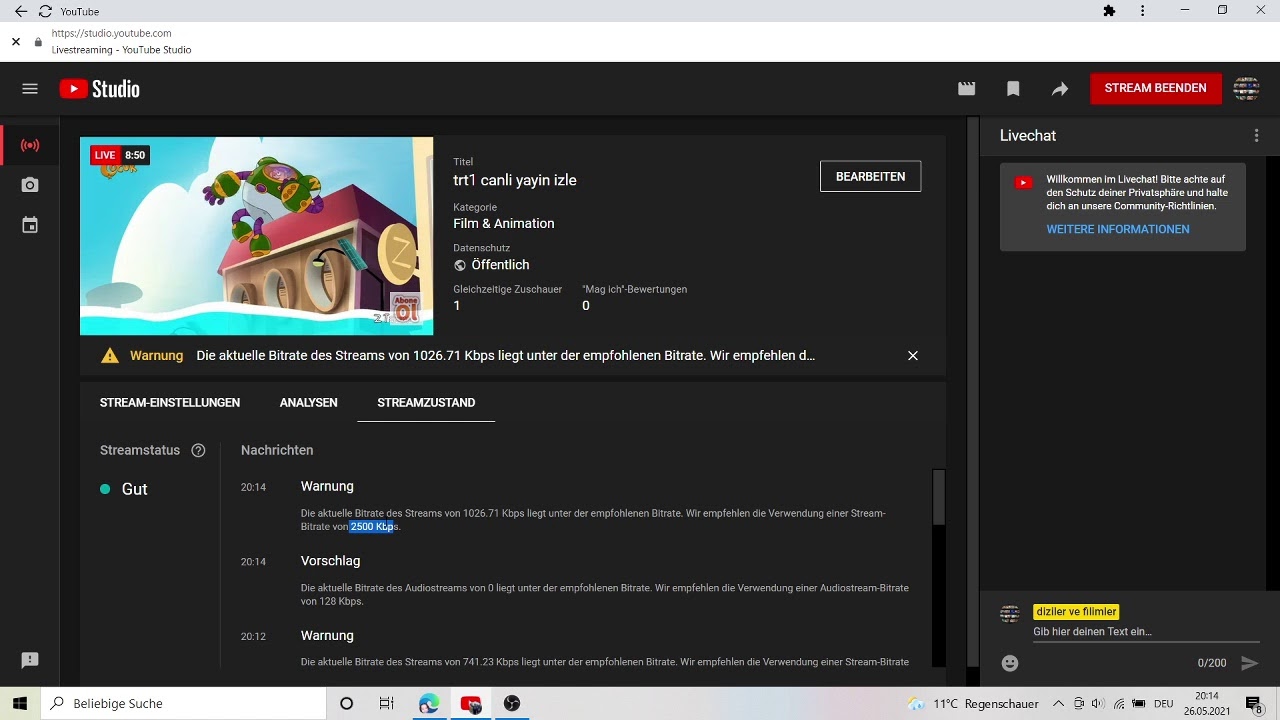Open the notification center icon
The width and height of the screenshot is (1280, 720).
pos(1254,703)
